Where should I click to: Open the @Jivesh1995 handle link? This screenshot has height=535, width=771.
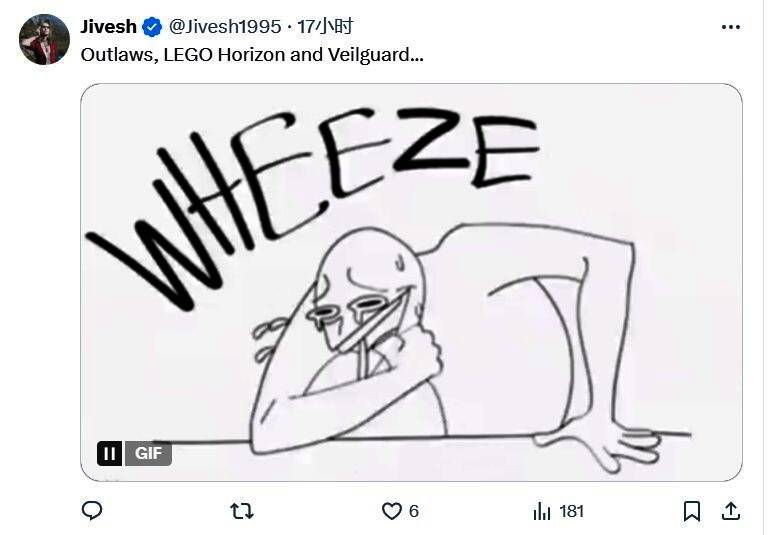click(x=225, y=27)
